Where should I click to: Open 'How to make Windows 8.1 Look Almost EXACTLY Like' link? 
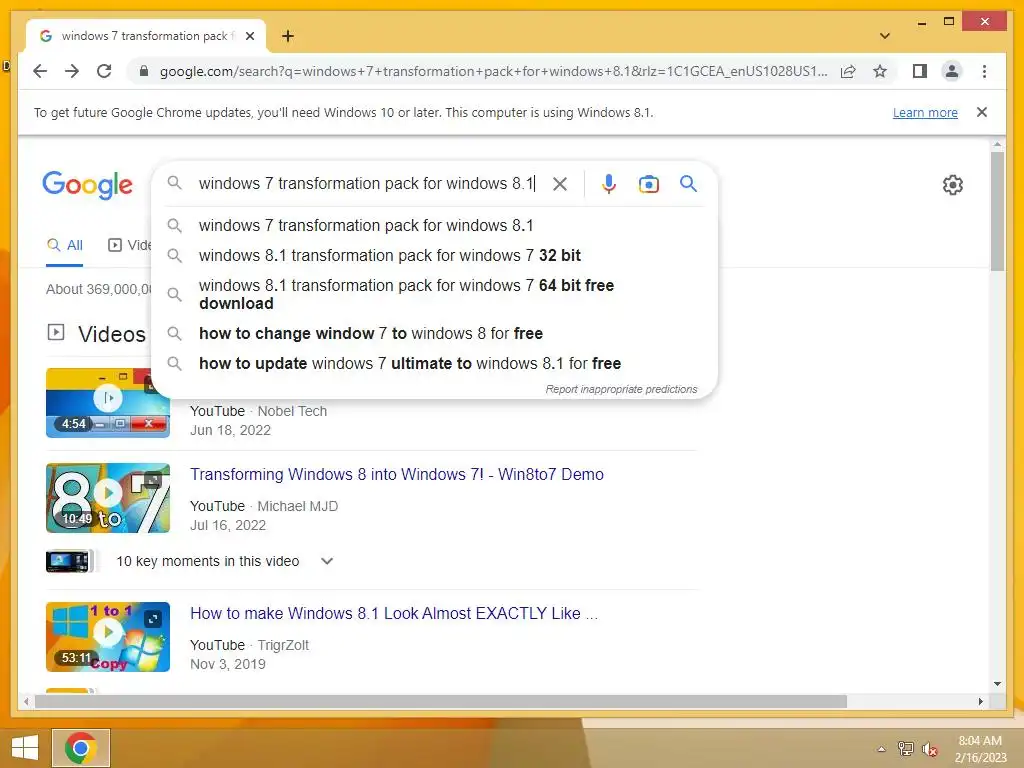tap(394, 614)
